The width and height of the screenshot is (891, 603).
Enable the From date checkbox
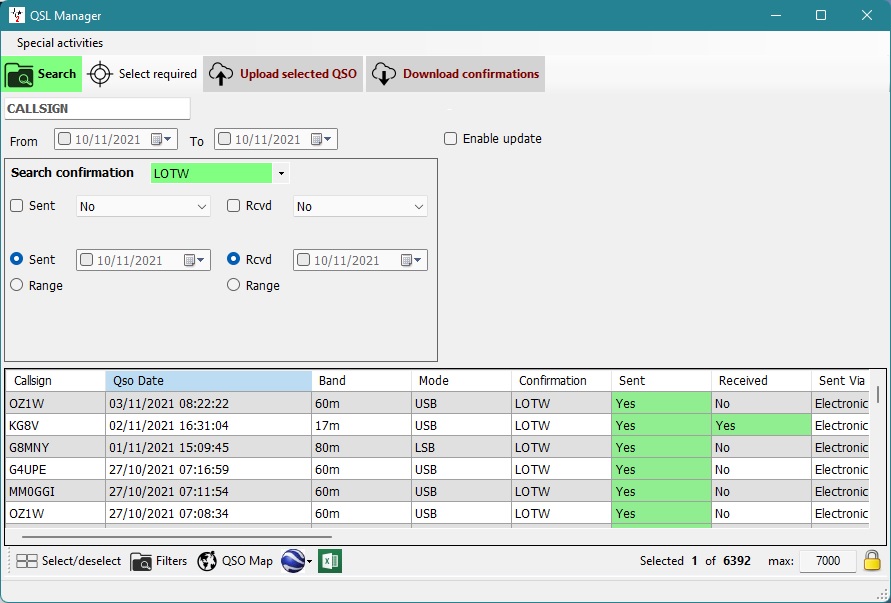65,139
